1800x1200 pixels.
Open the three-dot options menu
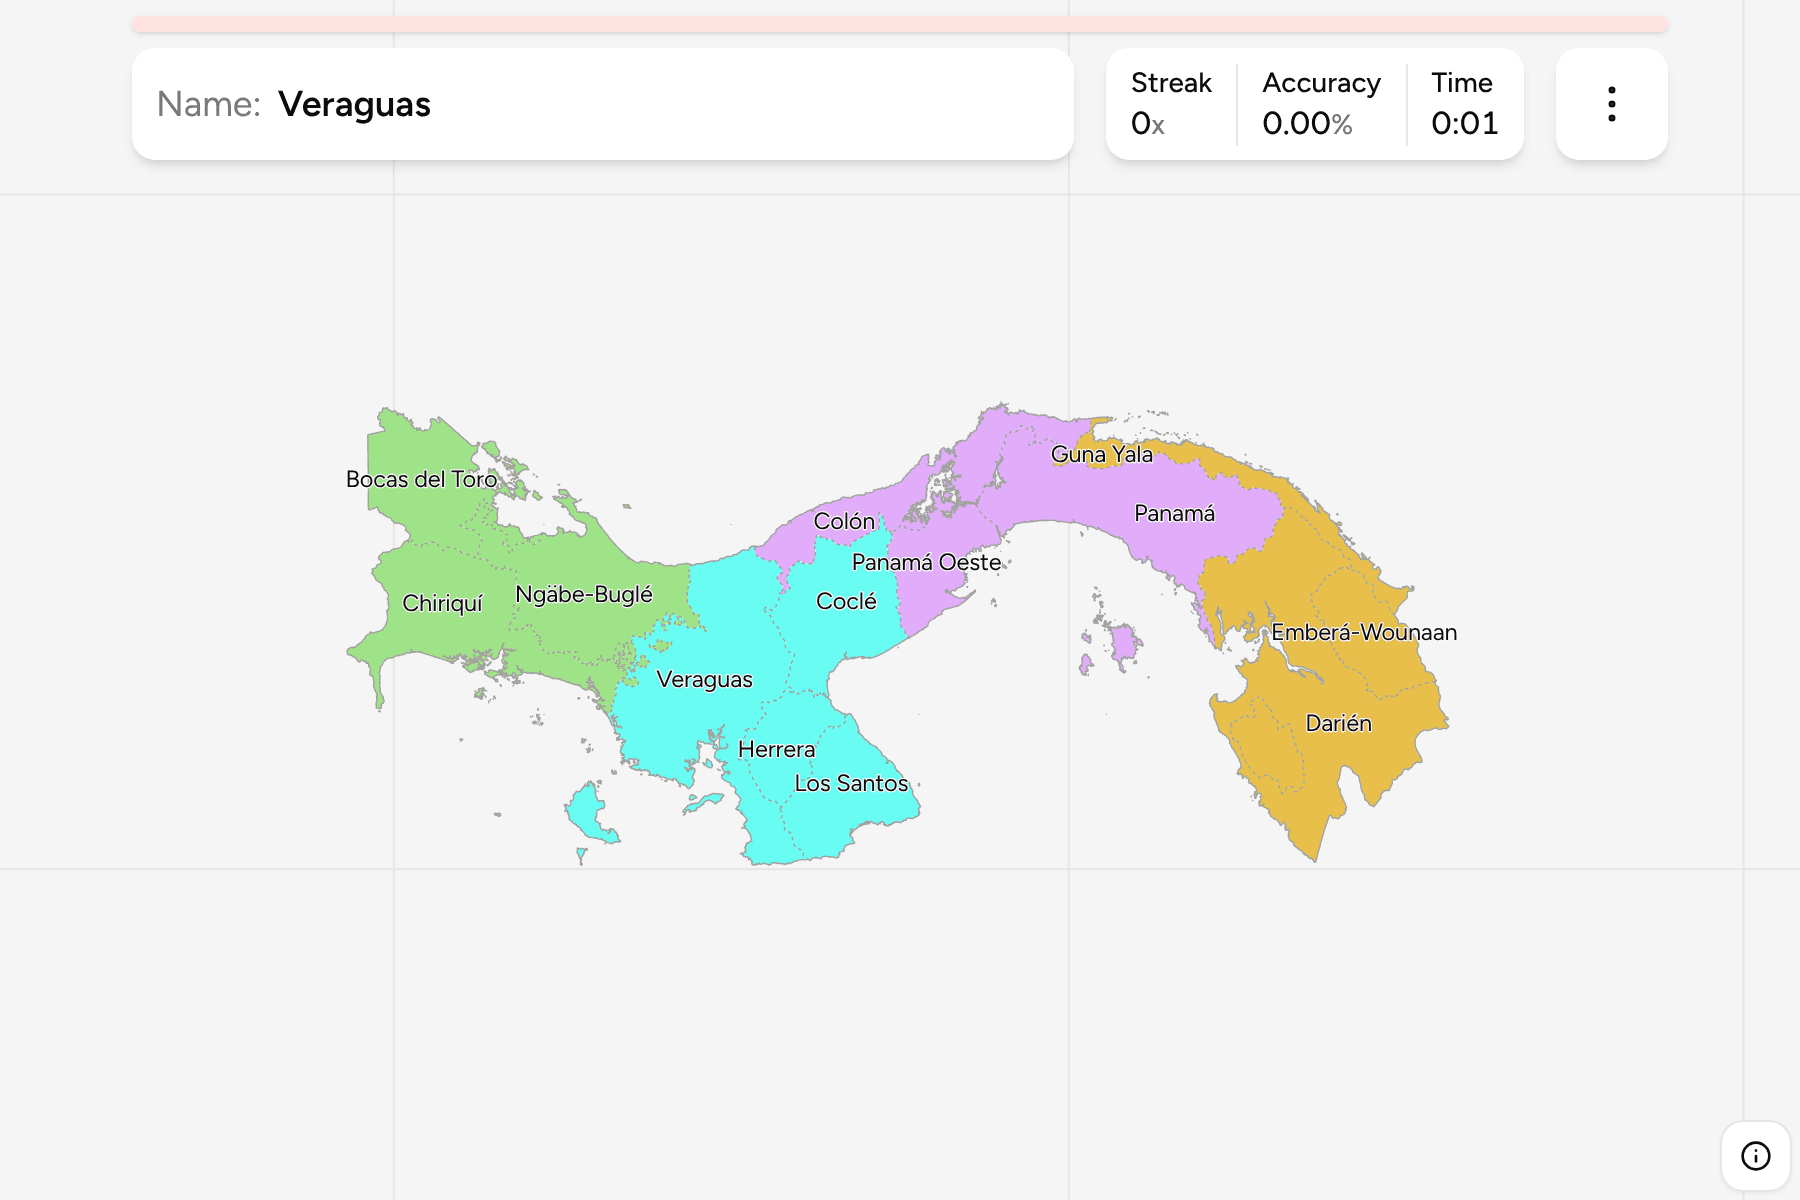tap(1611, 104)
